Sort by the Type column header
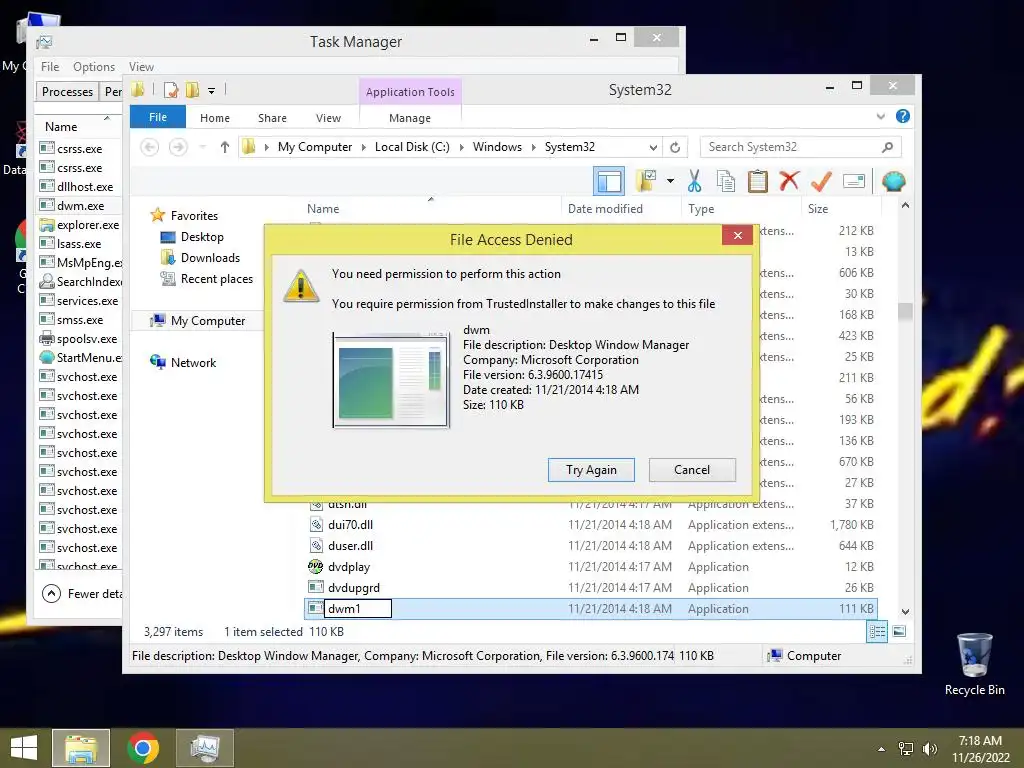Screen dimensions: 1024x768 (701, 209)
